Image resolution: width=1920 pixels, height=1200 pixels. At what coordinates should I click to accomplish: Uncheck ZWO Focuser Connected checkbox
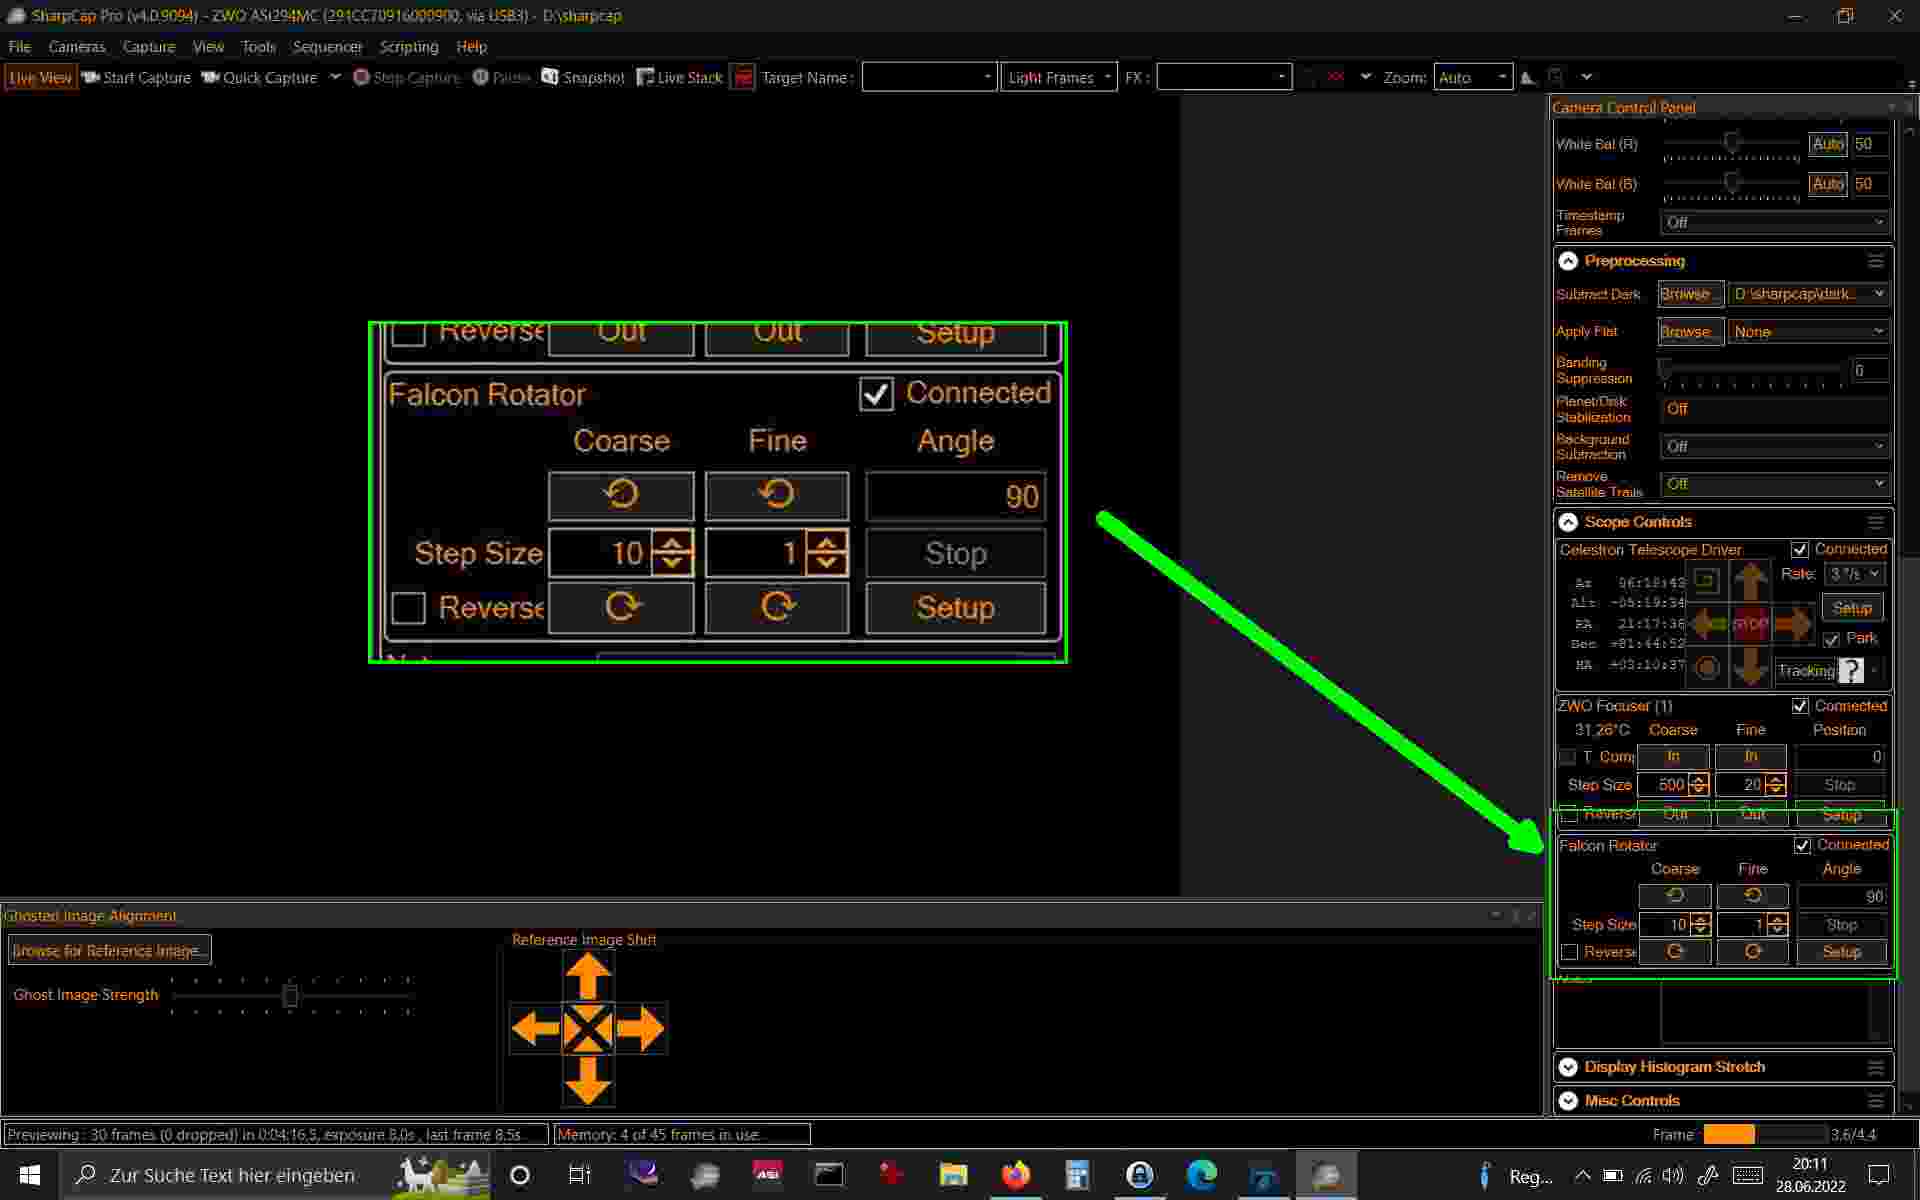tap(1800, 706)
